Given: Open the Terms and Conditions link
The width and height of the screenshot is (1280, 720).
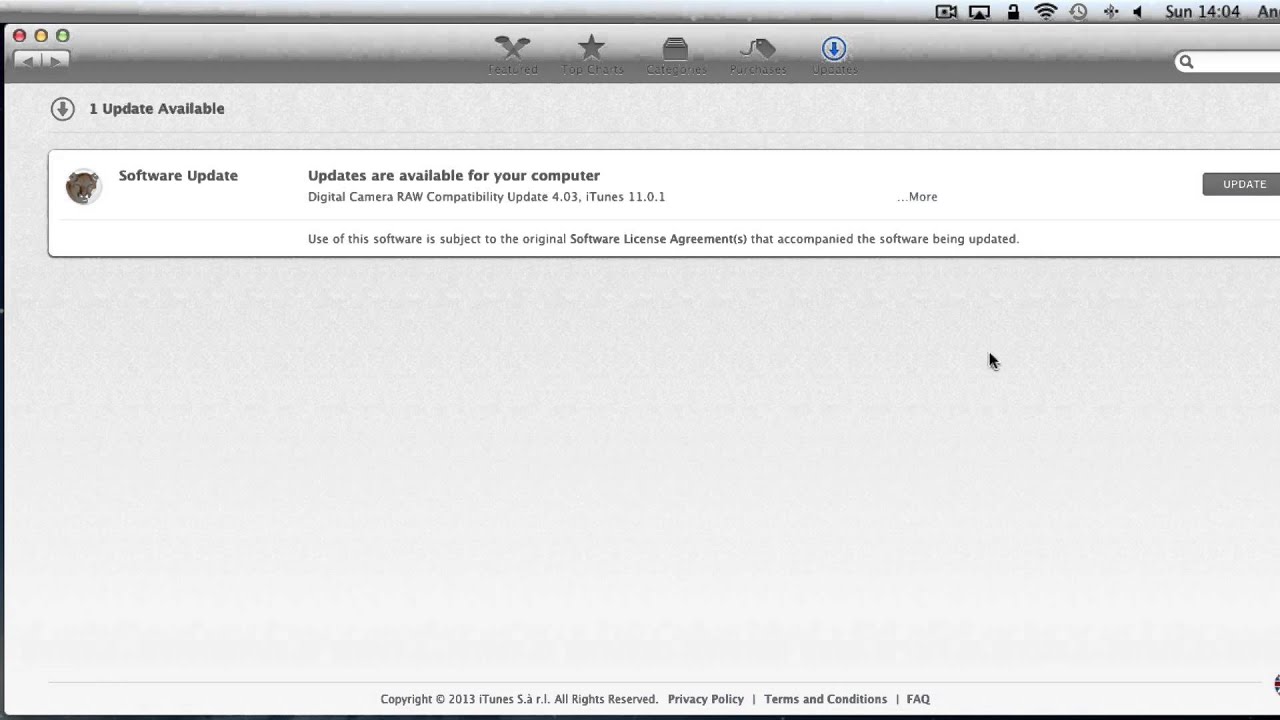Looking at the screenshot, I should [825, 699].
